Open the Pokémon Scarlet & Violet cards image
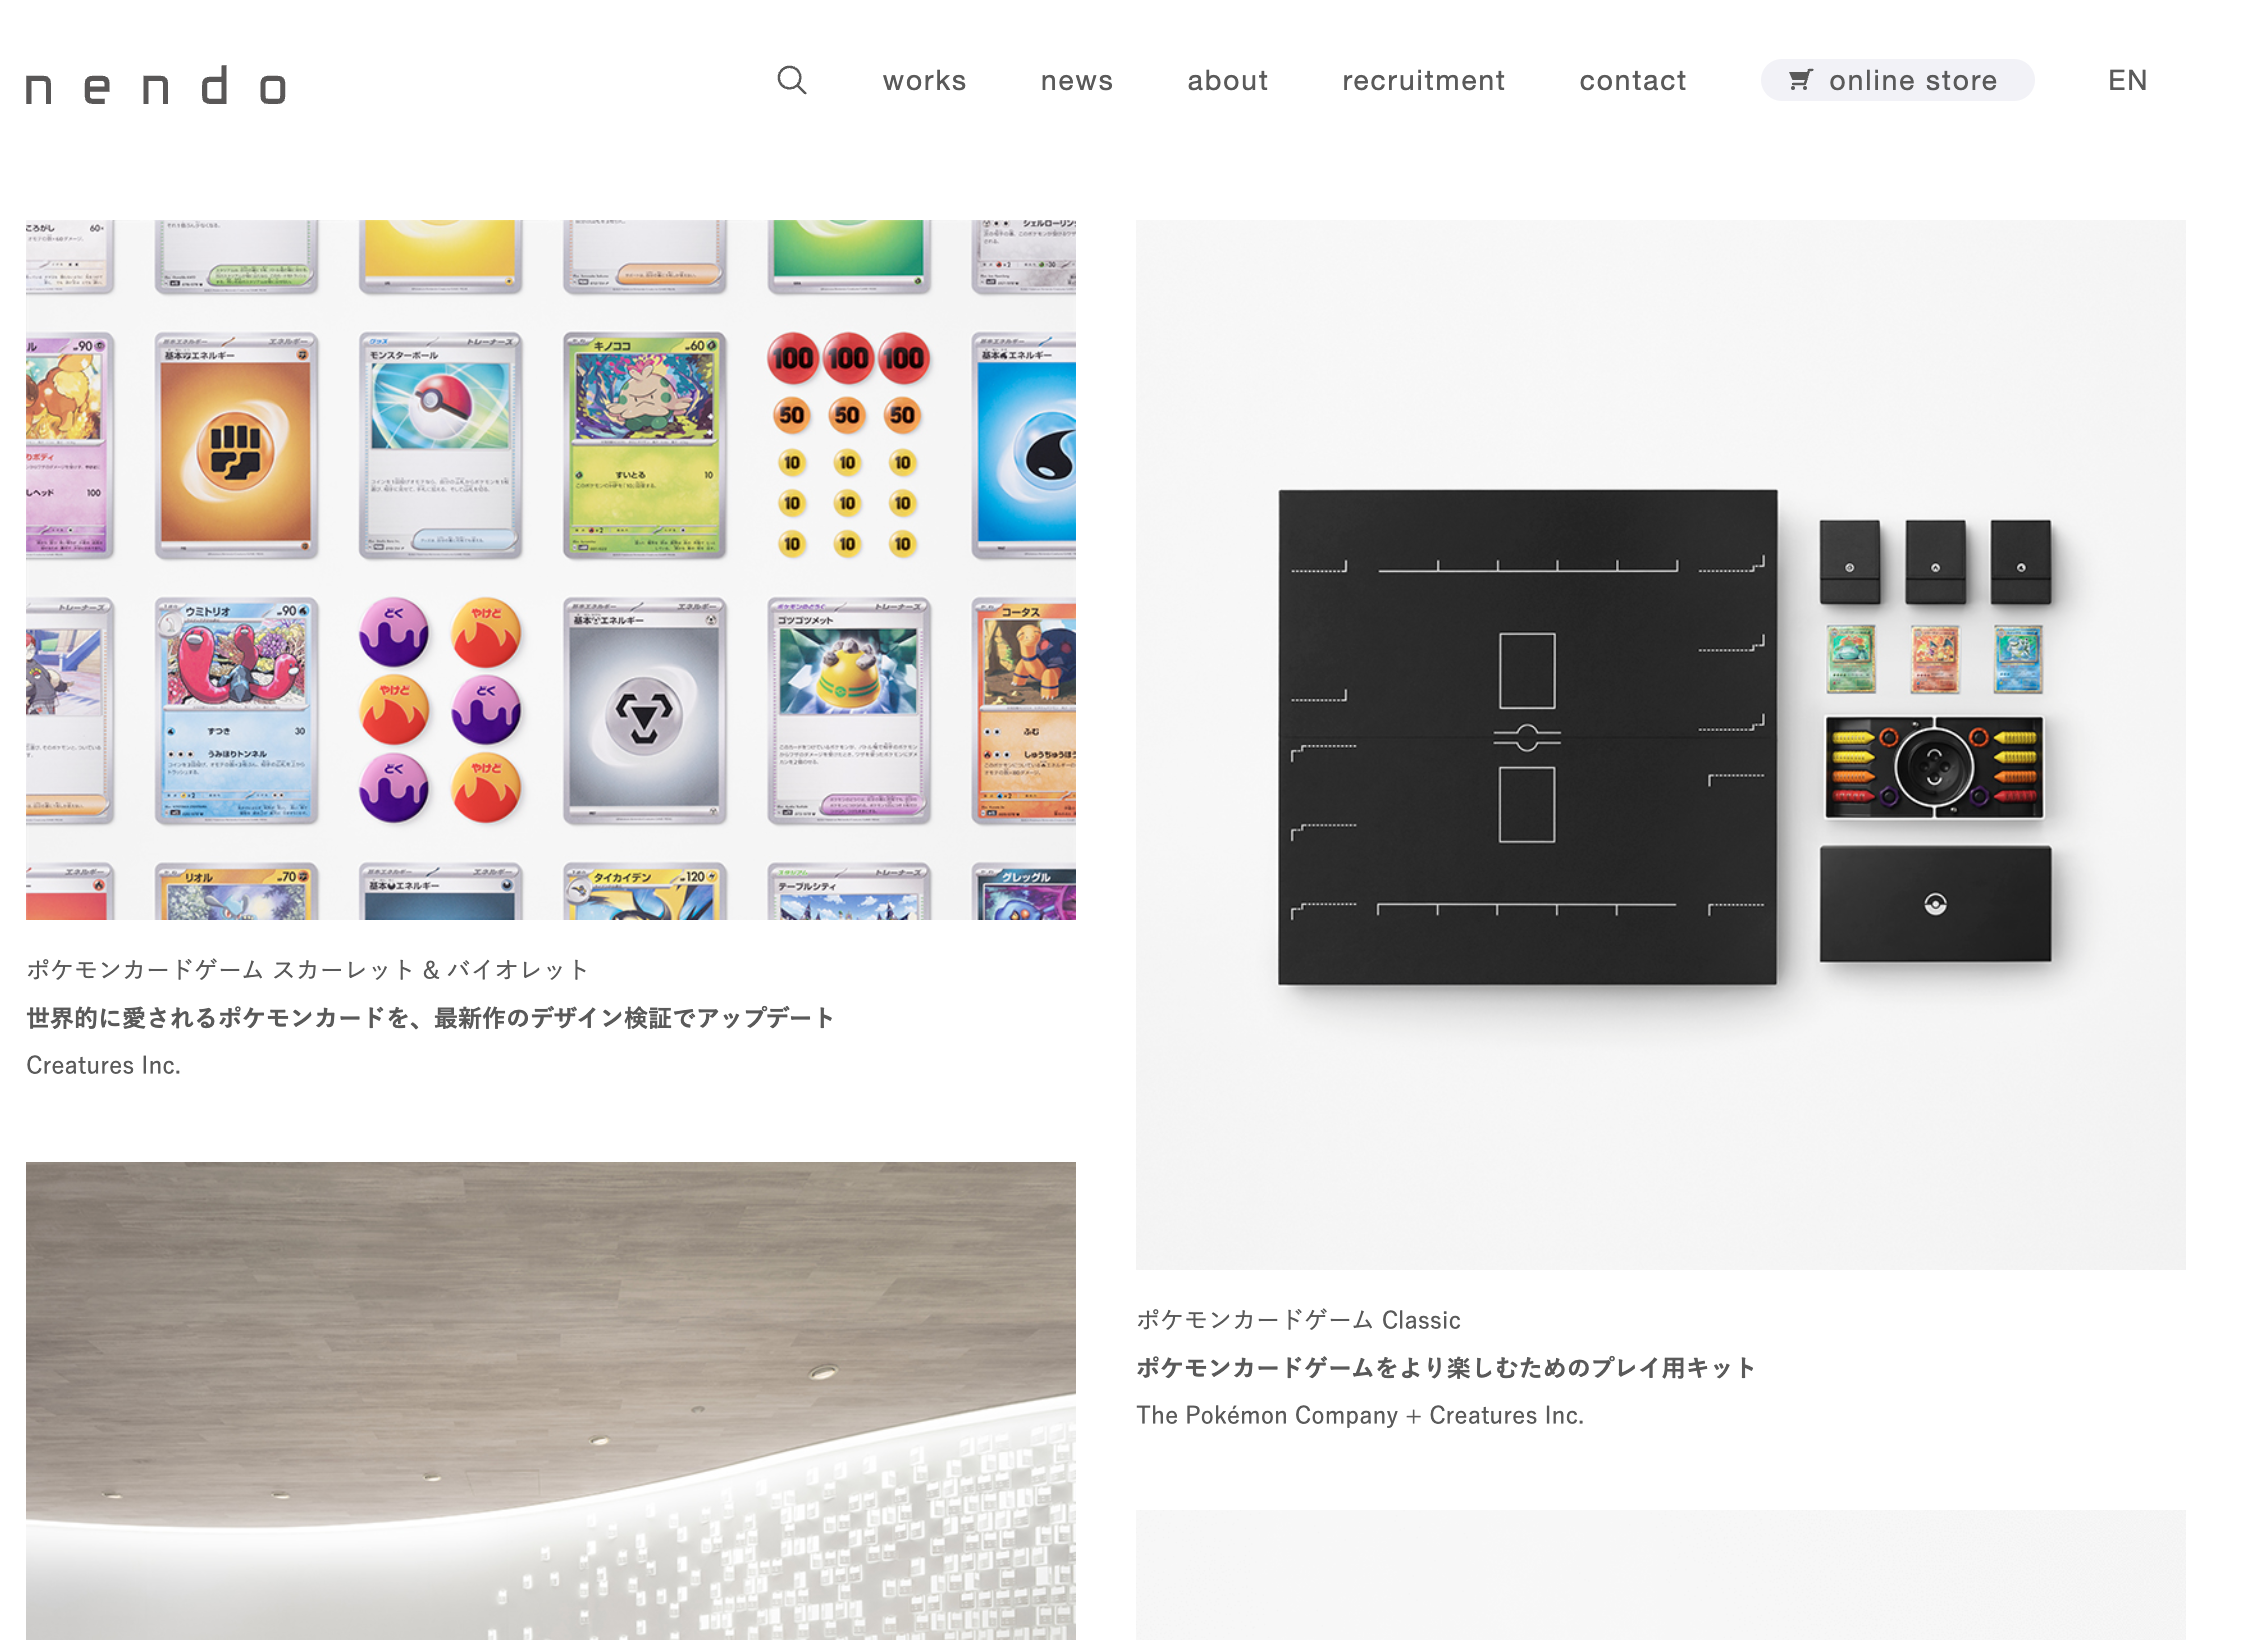Viewport: 2254px width, 1640px height. click(x=551, y=570)
